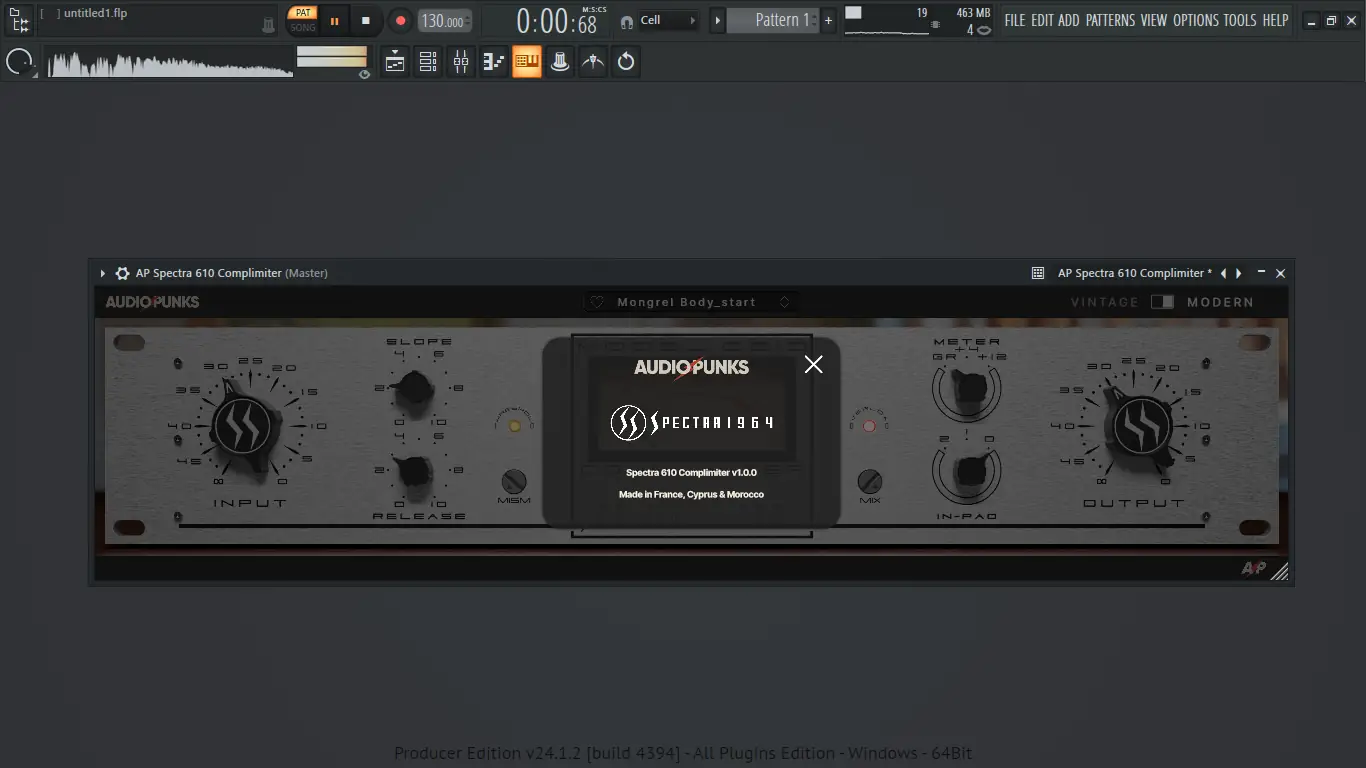
Task: Turn the INPUT gain knob
Action: 243,428
